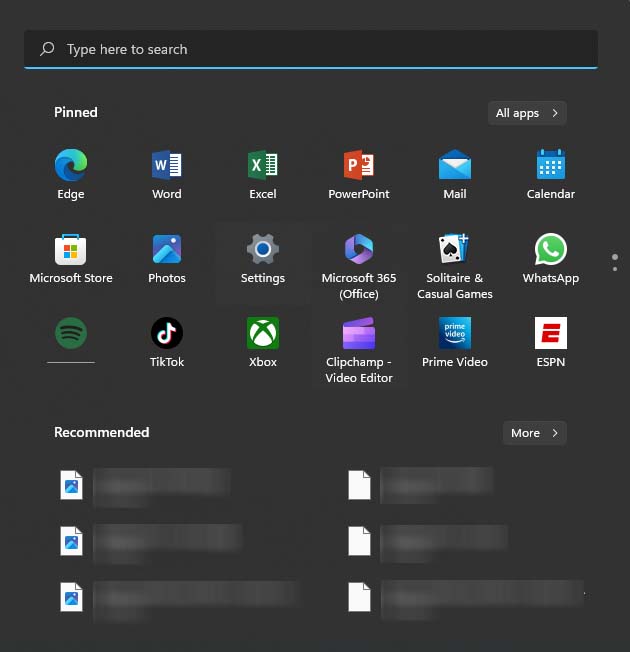Launch Word from the pinned apps
The height and width of the screenshot is (652, 630).
(167, 166)
